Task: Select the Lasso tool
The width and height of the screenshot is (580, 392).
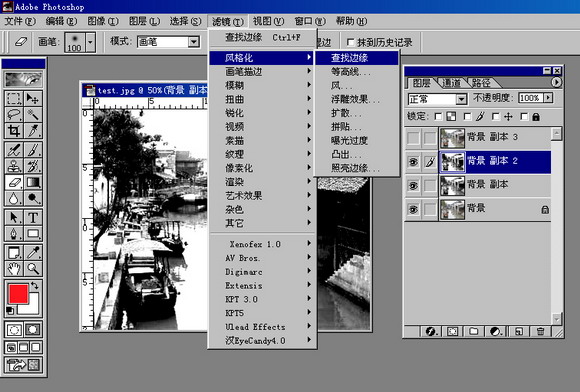Action: (x=14, y=115)
